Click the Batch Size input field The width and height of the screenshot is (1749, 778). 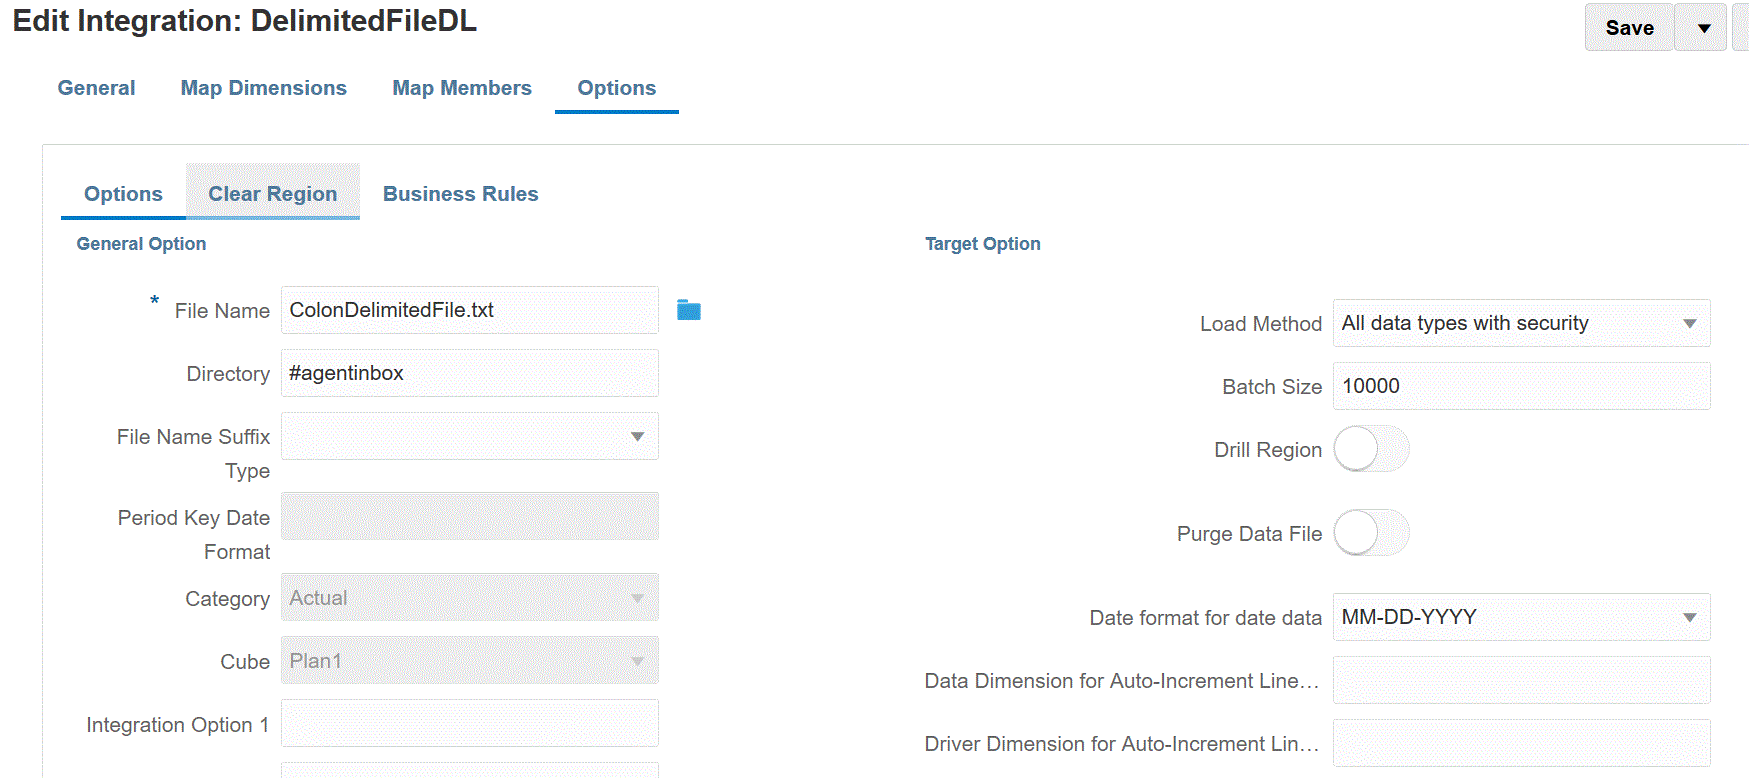(x=1521, y=386)
